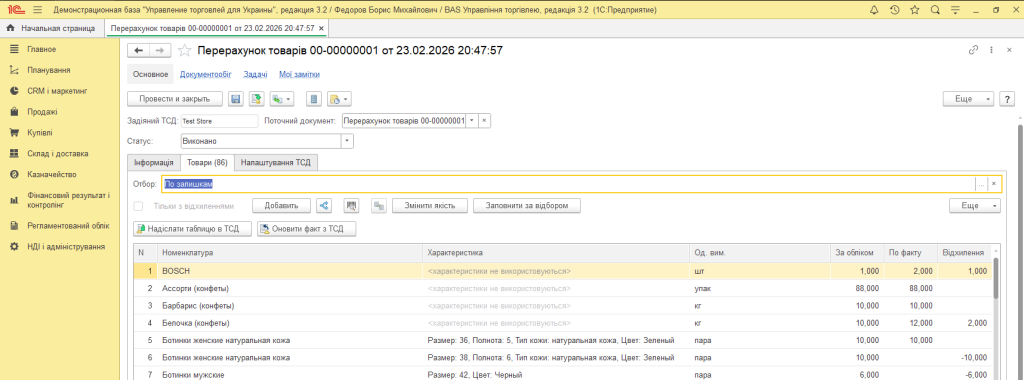1024x380 pixels.
Task: Click the barcode search icon
Action: pos(352,206)
